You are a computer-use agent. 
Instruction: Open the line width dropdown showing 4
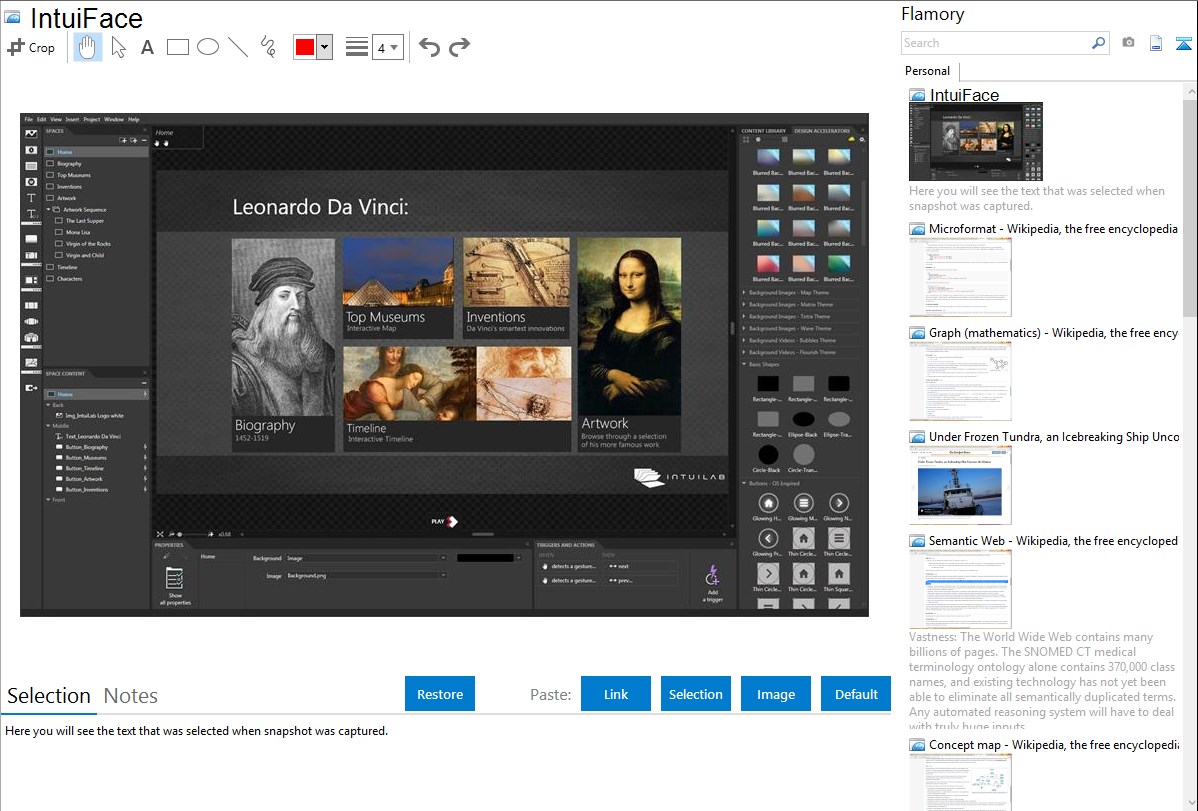(387, 47)
